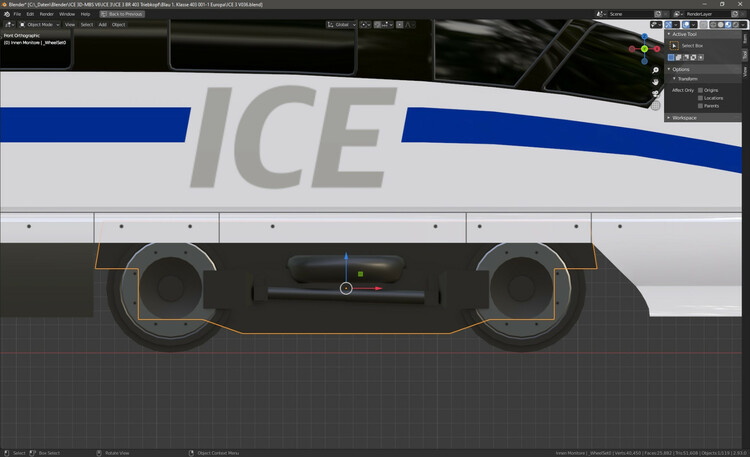The width and height of the screenshot is (750, 457).
Task: Open the Render menu
Action: [x=46, y=14]
